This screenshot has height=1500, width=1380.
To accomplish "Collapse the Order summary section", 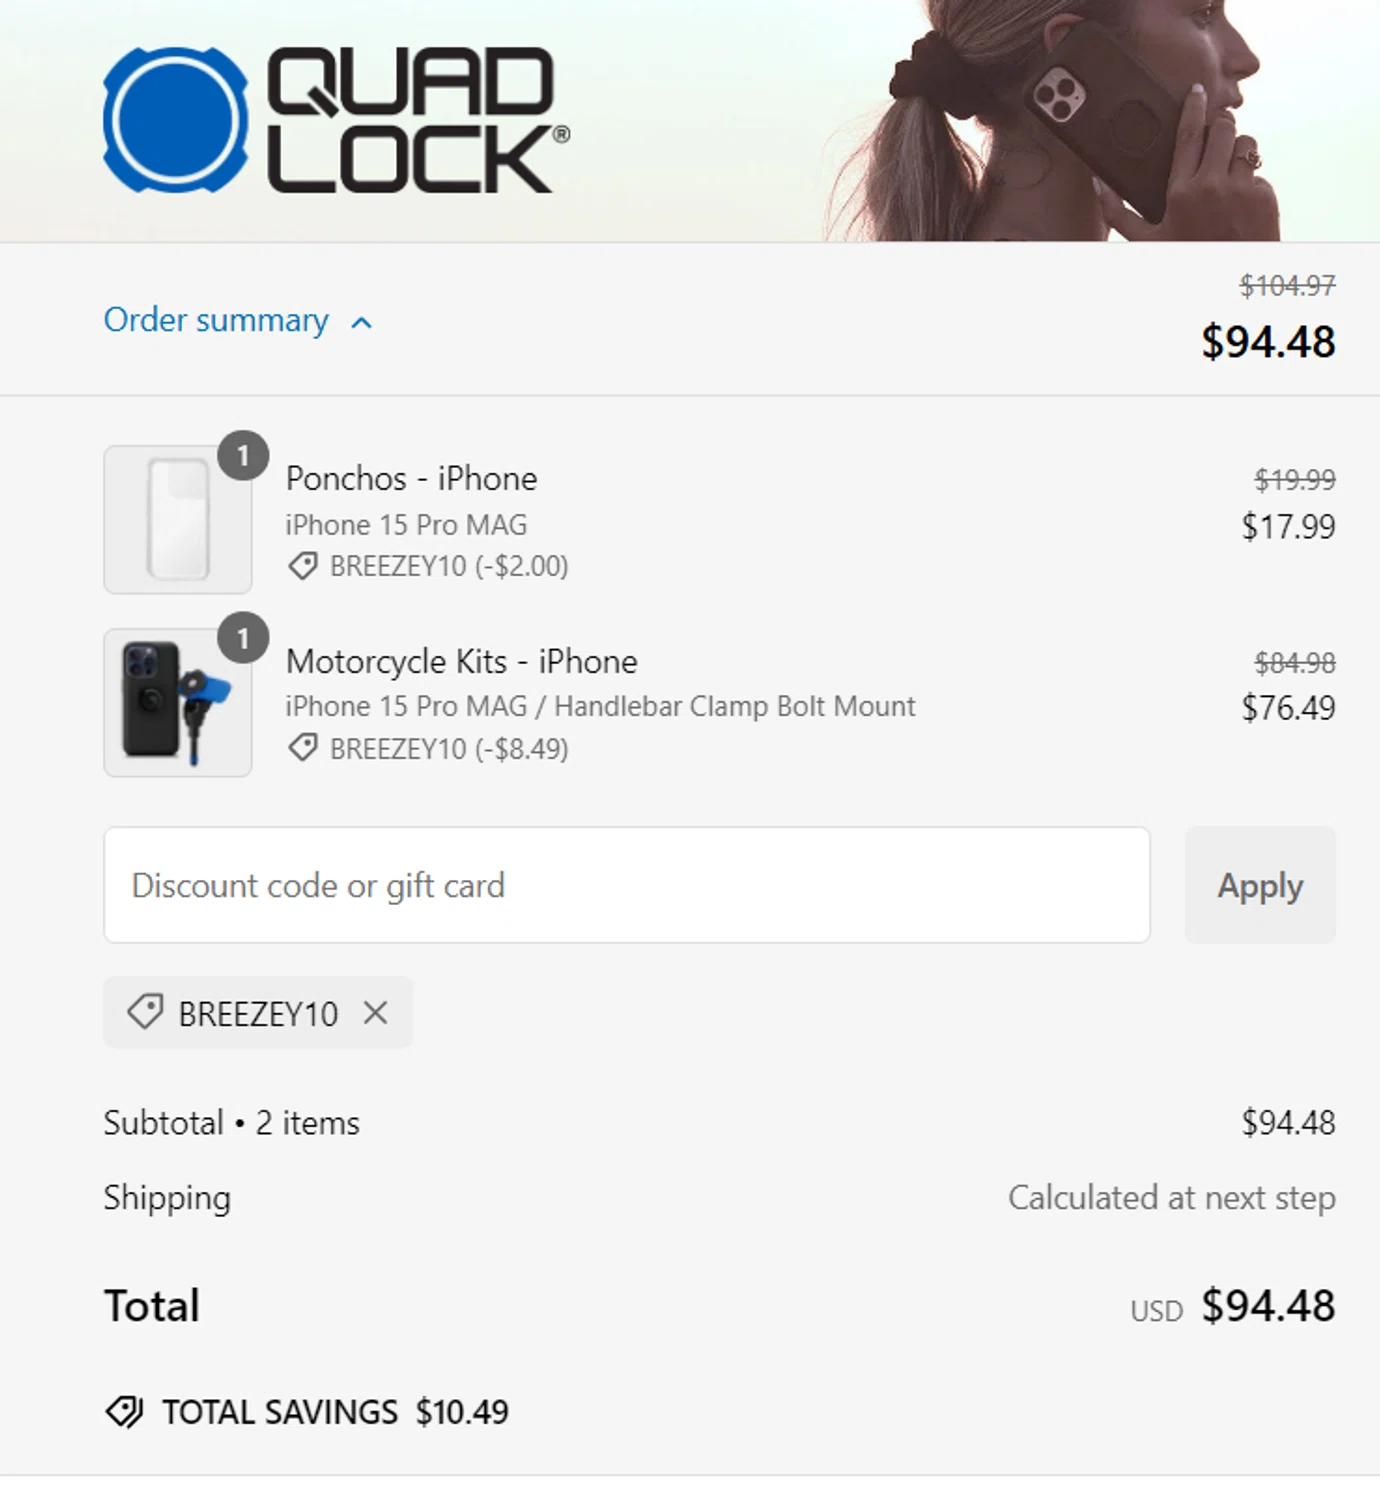I will (216, 320).
